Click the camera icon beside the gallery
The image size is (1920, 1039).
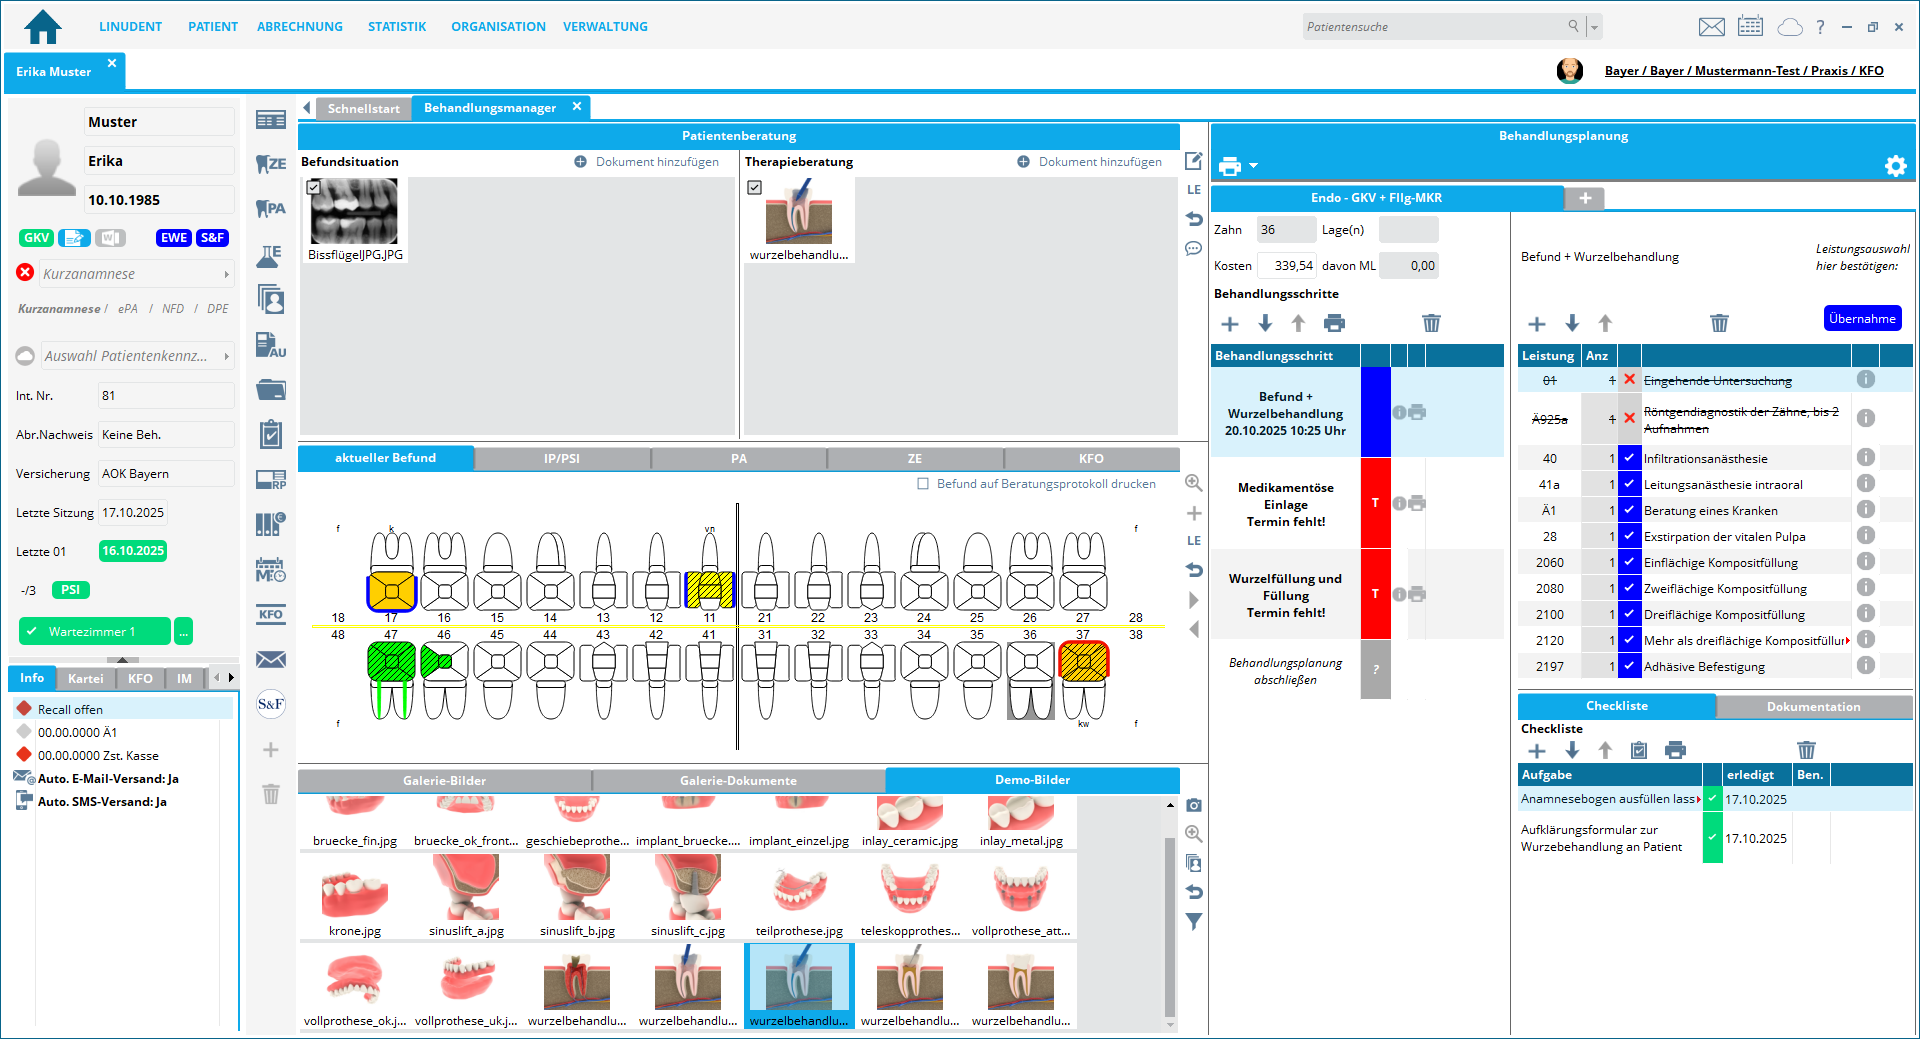pyautogui.click(x=1194, y=806)
